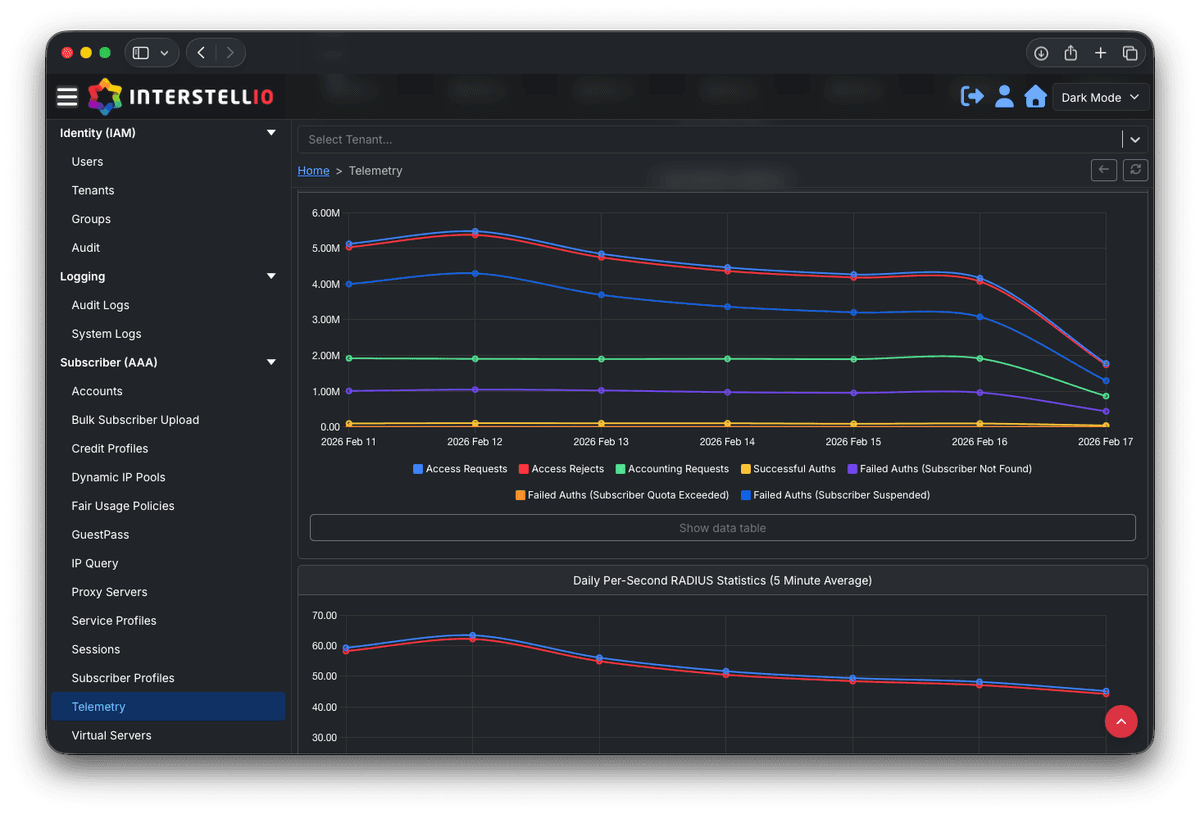
Task: Select Telemetry in the sidebar
Action: click(98, 706)
